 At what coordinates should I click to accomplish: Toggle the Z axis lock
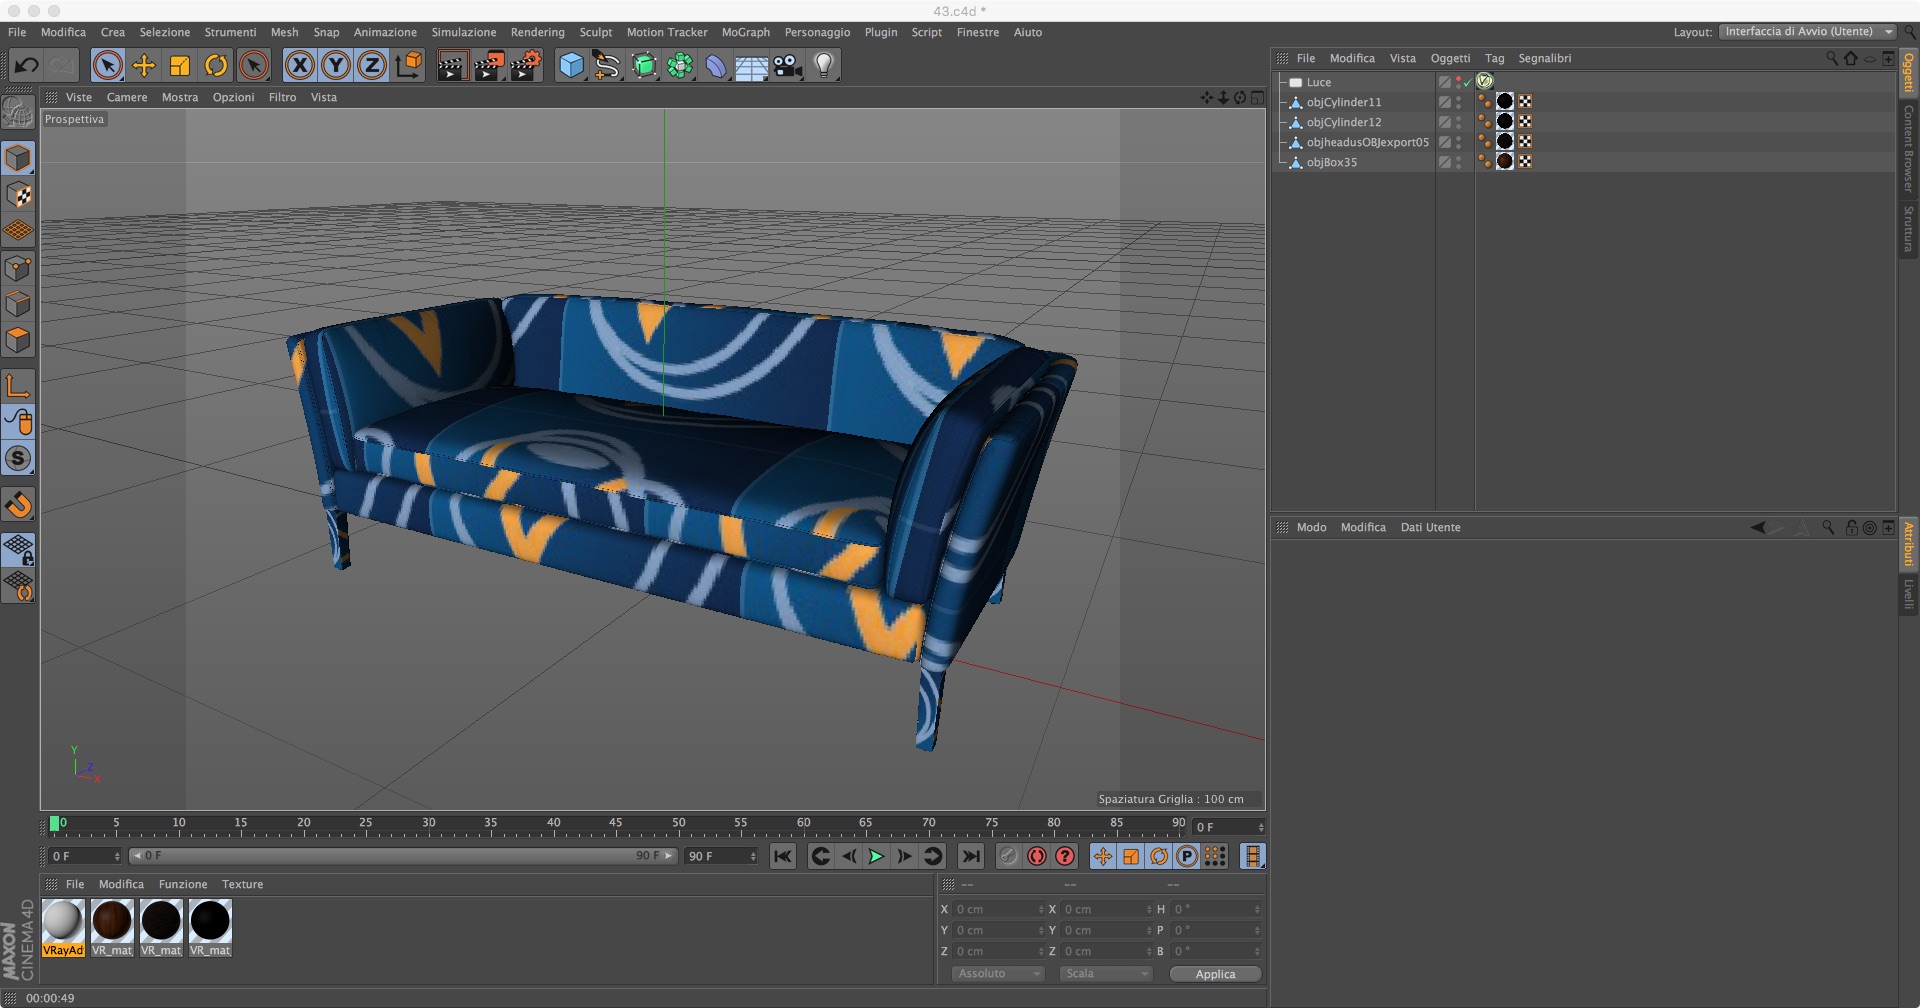[x=372, y=66]
